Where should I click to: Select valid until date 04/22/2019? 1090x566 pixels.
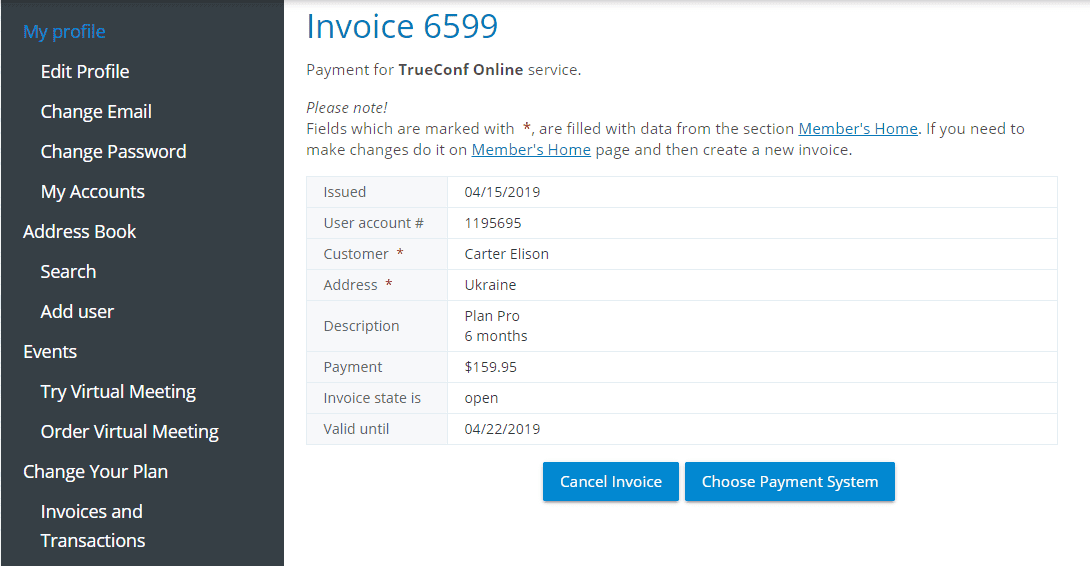tap(502, 429)
